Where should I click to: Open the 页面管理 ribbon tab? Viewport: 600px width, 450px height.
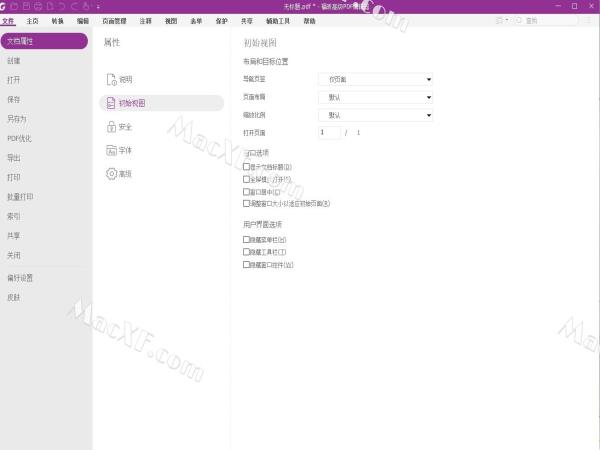[x=114, y=20]
